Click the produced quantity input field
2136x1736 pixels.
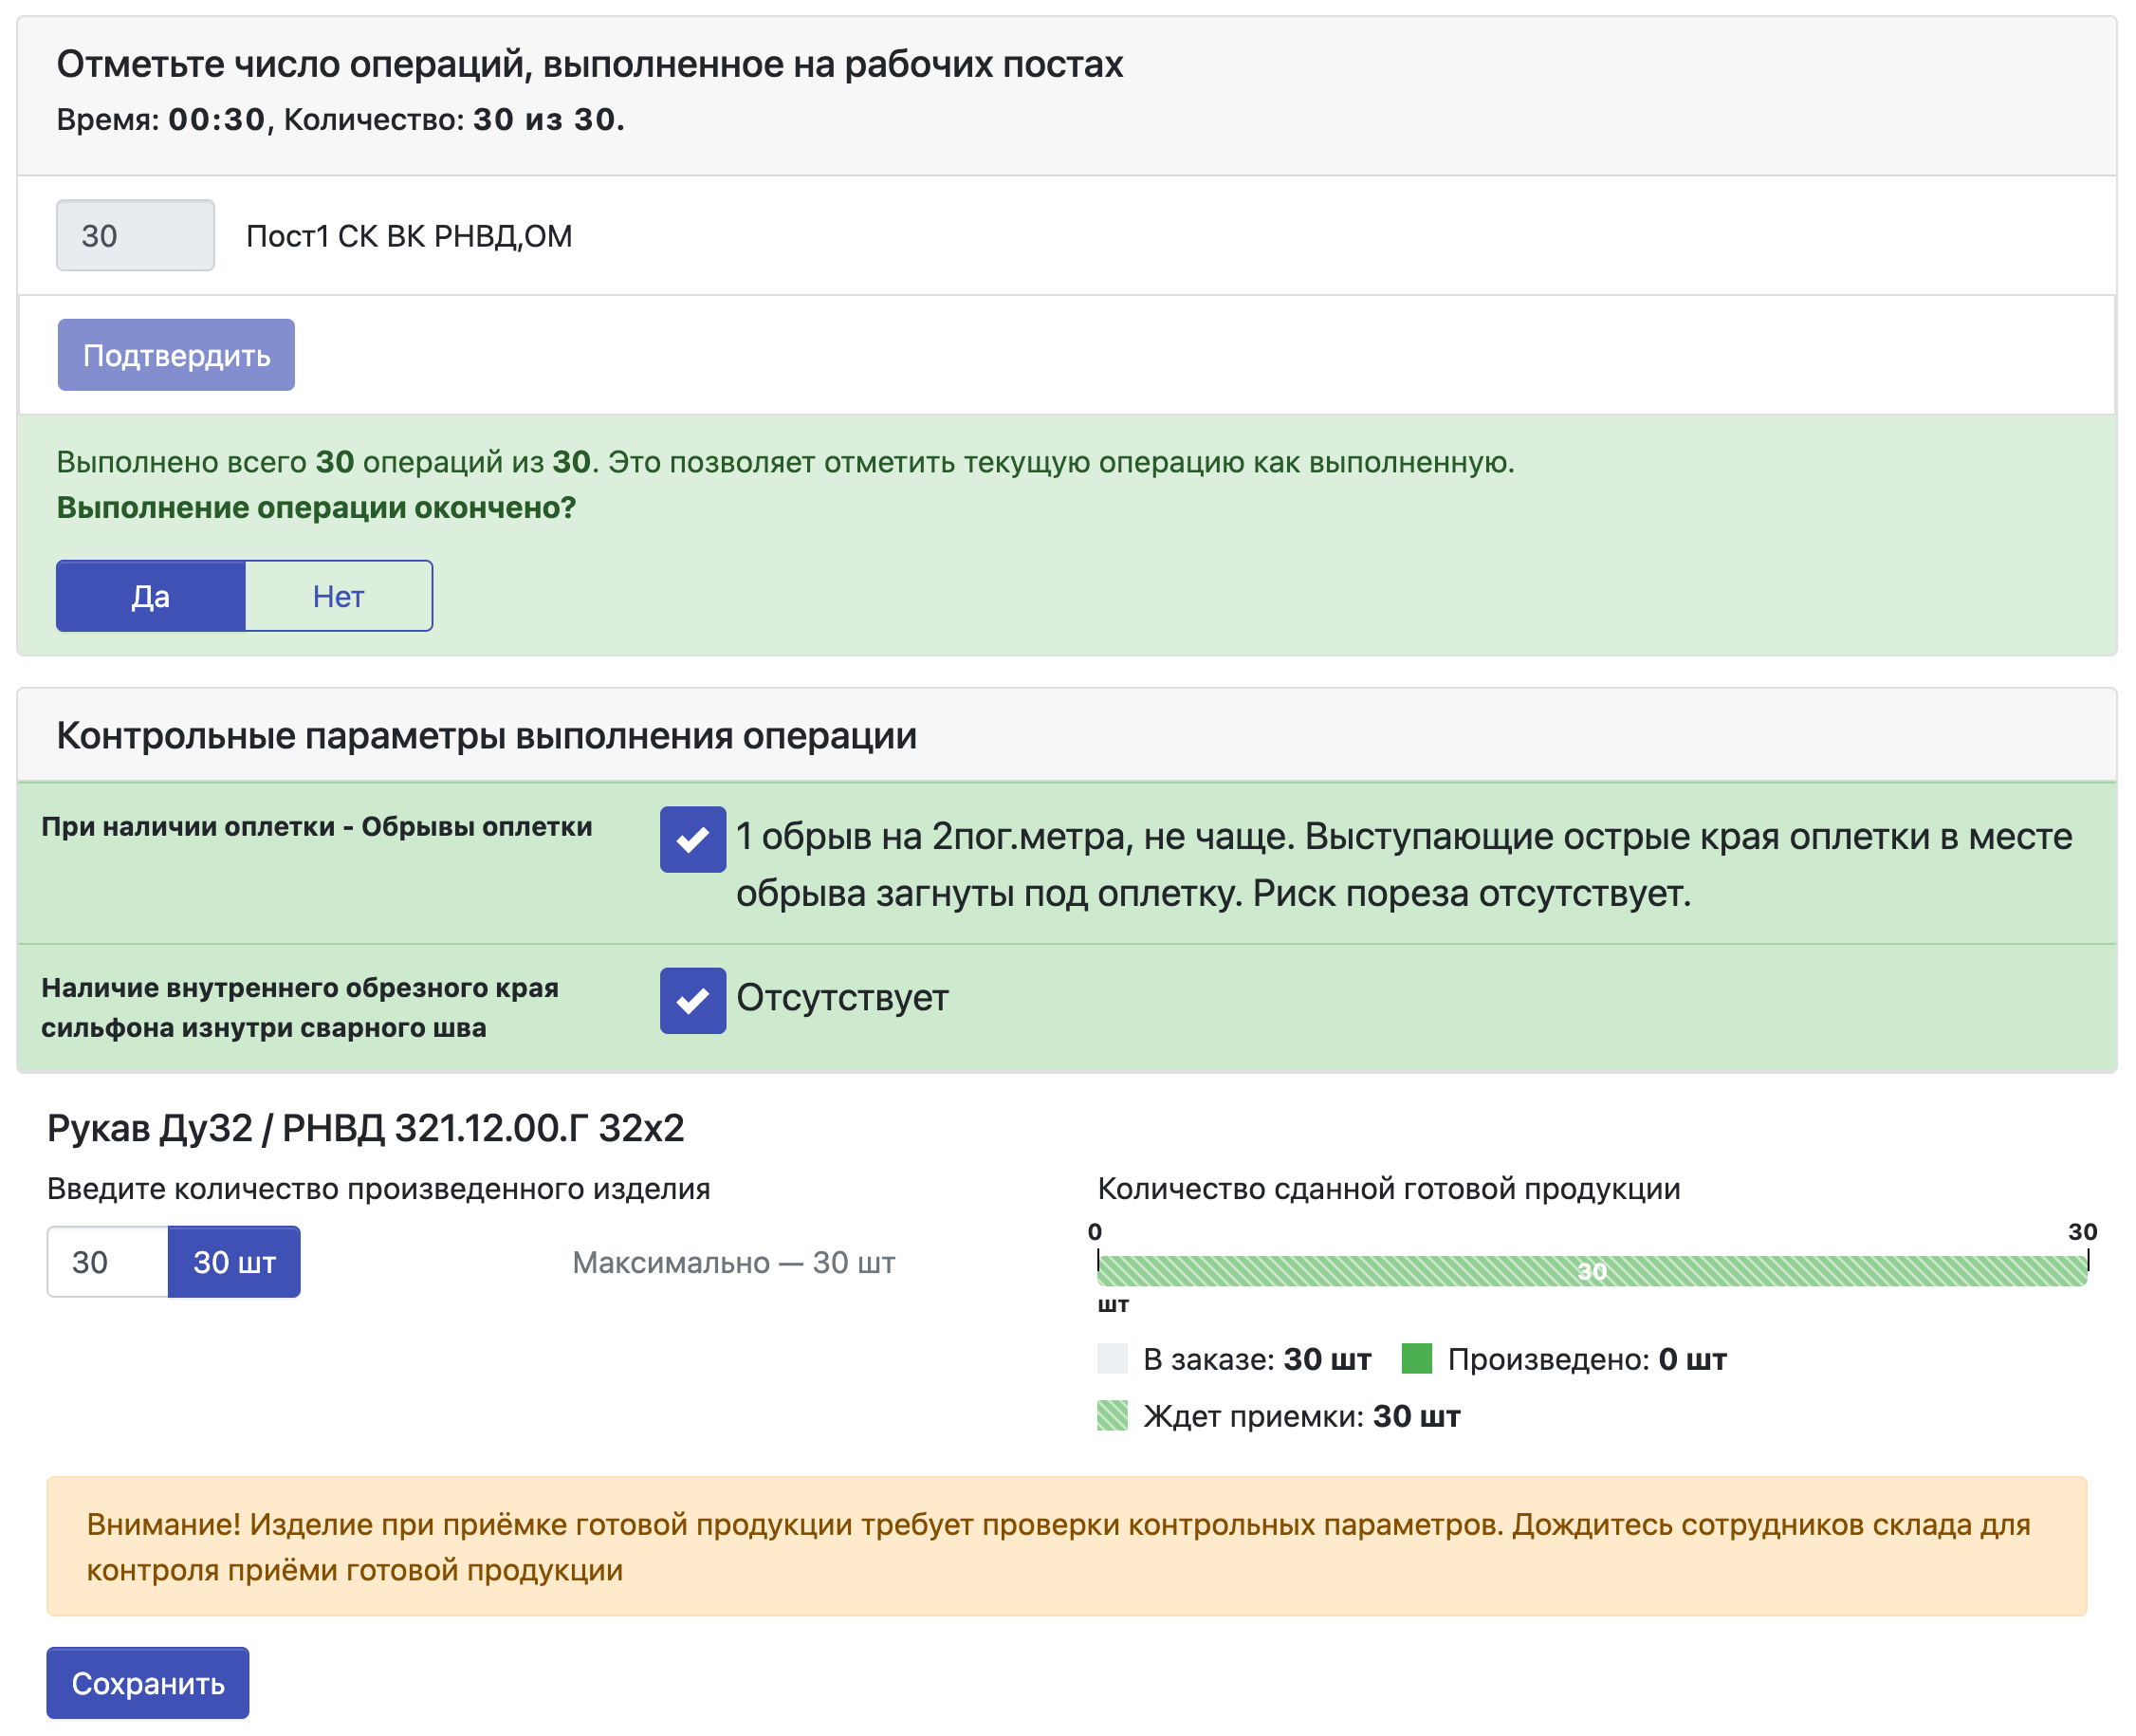108,1262
